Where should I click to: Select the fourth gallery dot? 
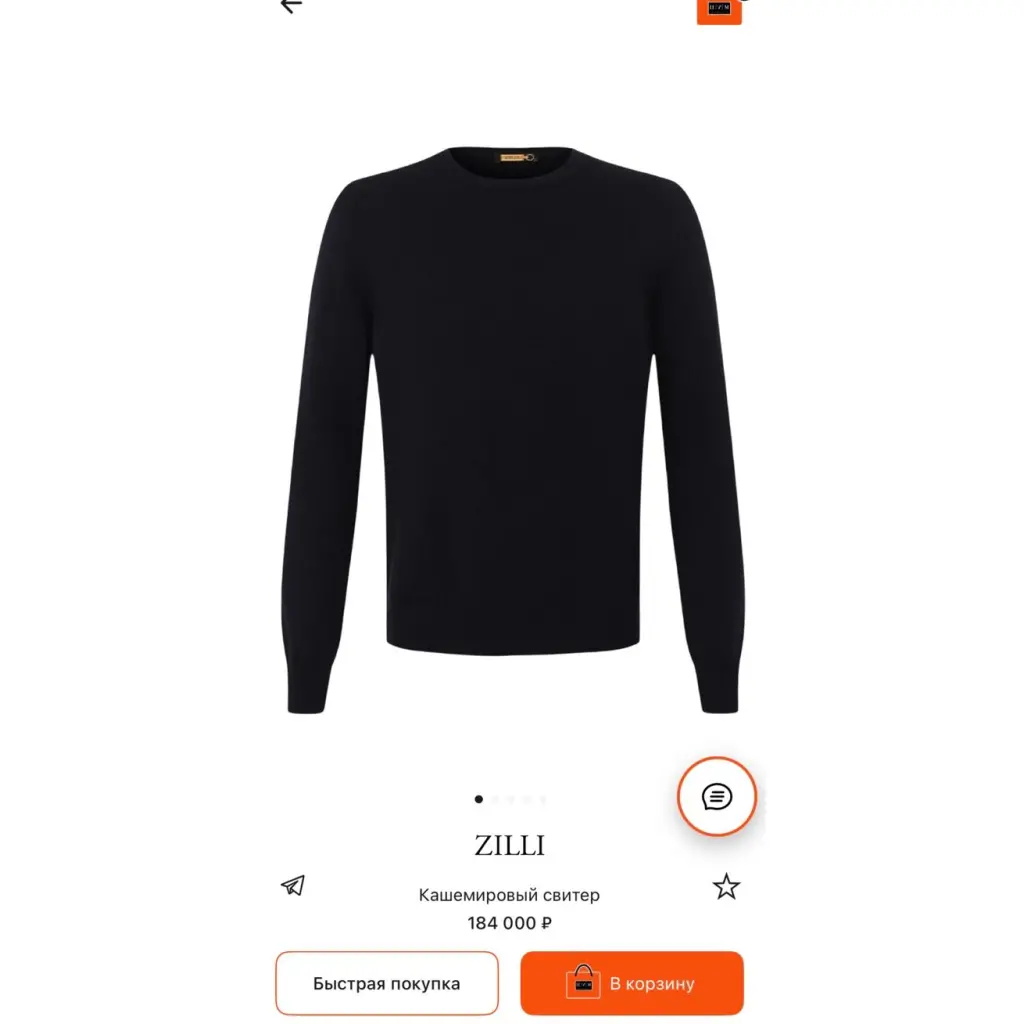527,799
